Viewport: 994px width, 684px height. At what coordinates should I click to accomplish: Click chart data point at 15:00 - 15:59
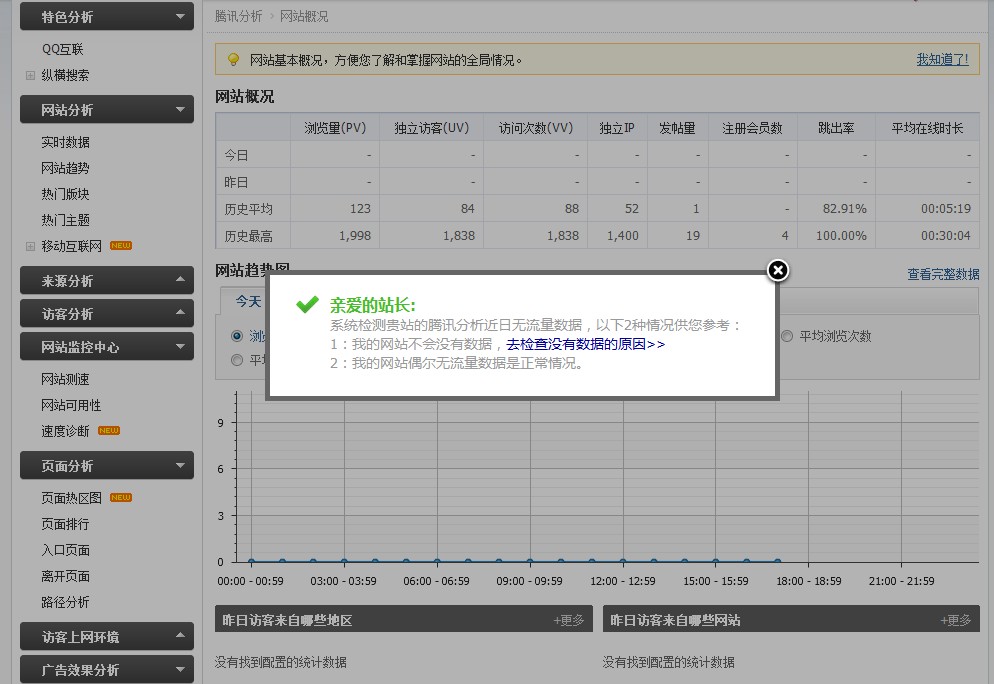pyautogui.click(x=716, y=562)
